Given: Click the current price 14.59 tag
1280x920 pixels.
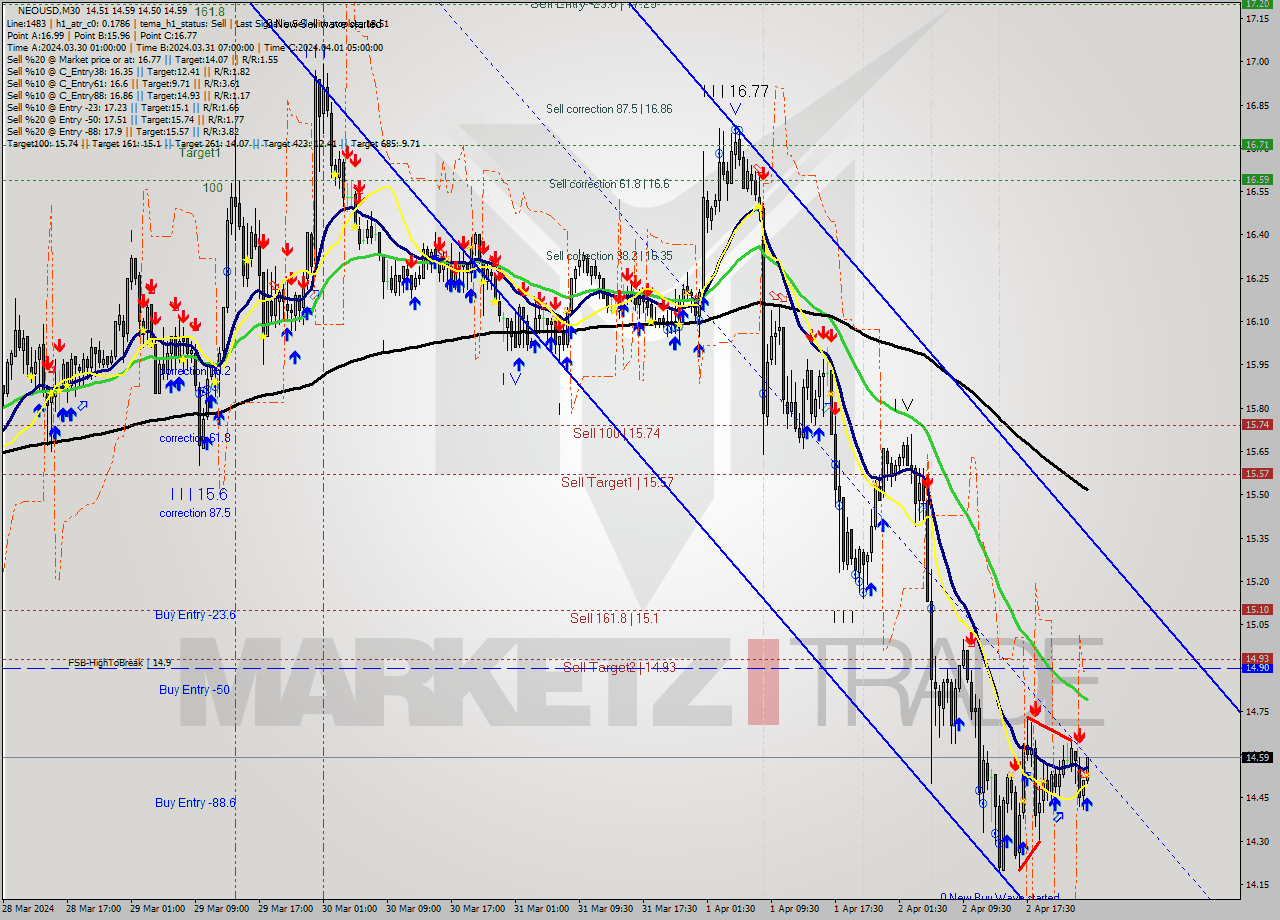Looking at the screenshot, I should pos(1257,757).
